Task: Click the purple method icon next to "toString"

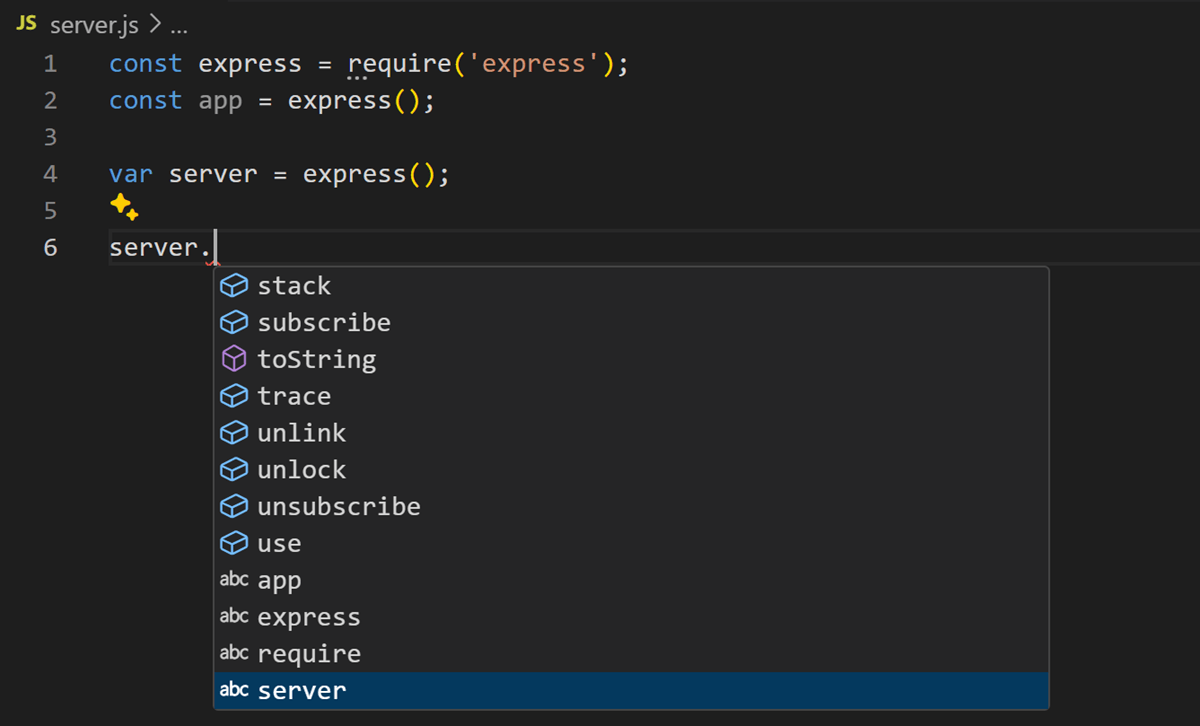Action: (233, 358)
